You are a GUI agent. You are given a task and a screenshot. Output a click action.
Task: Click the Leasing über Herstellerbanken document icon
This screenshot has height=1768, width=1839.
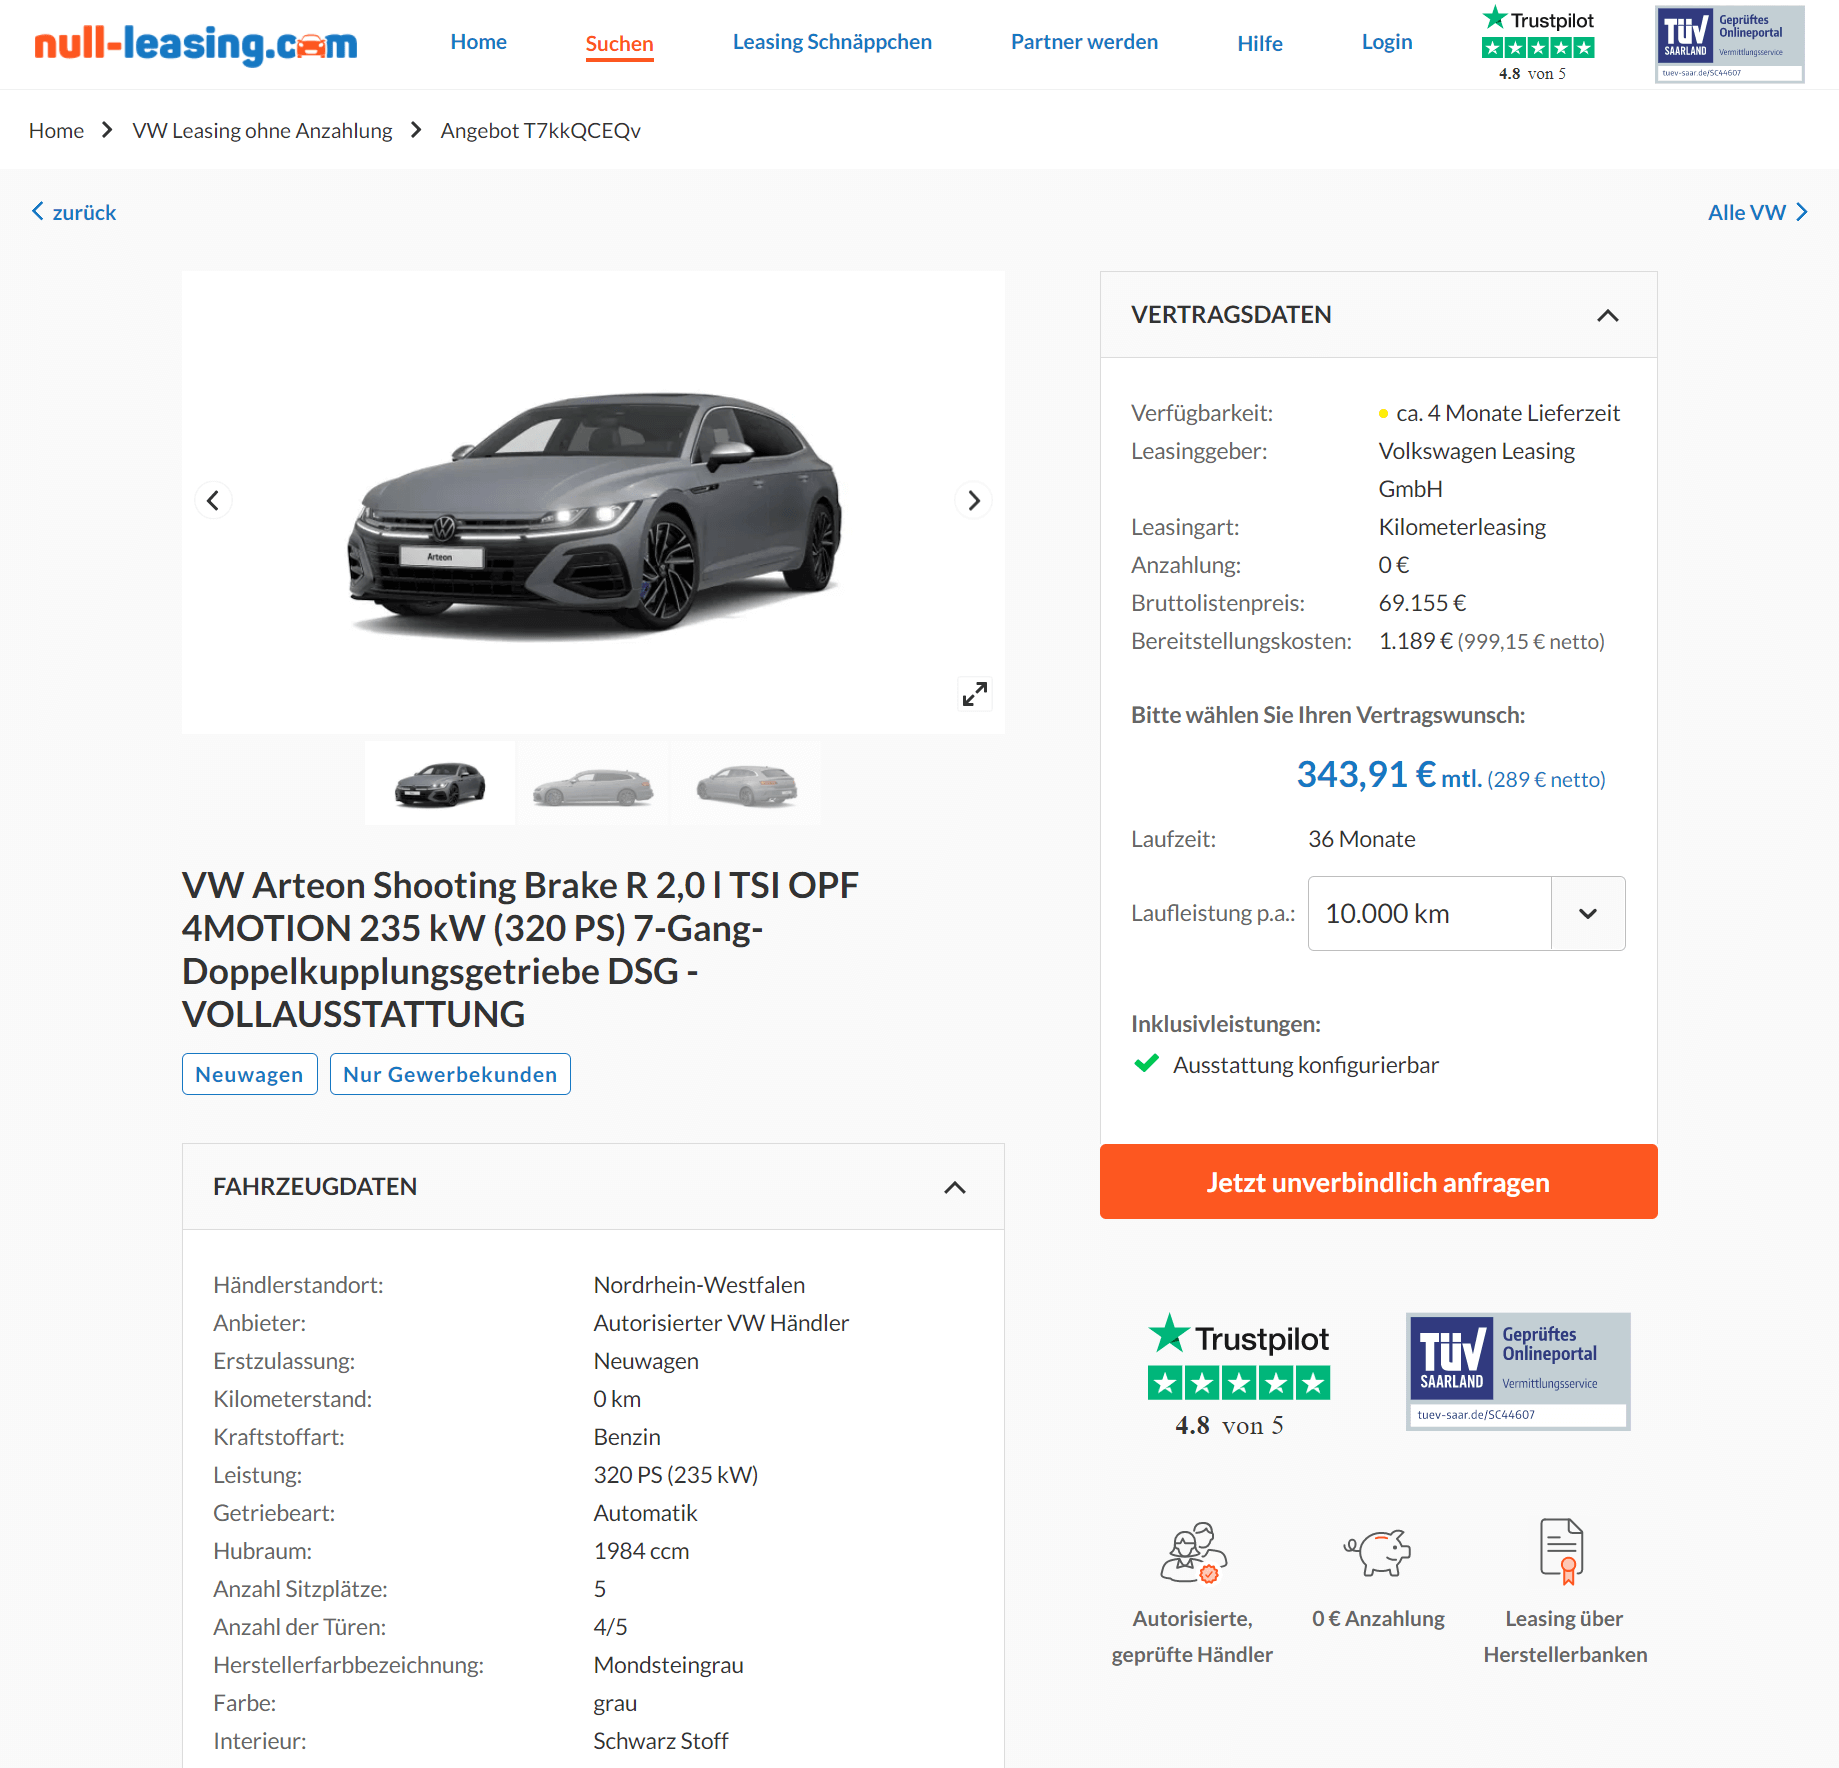(1562, 1551)
